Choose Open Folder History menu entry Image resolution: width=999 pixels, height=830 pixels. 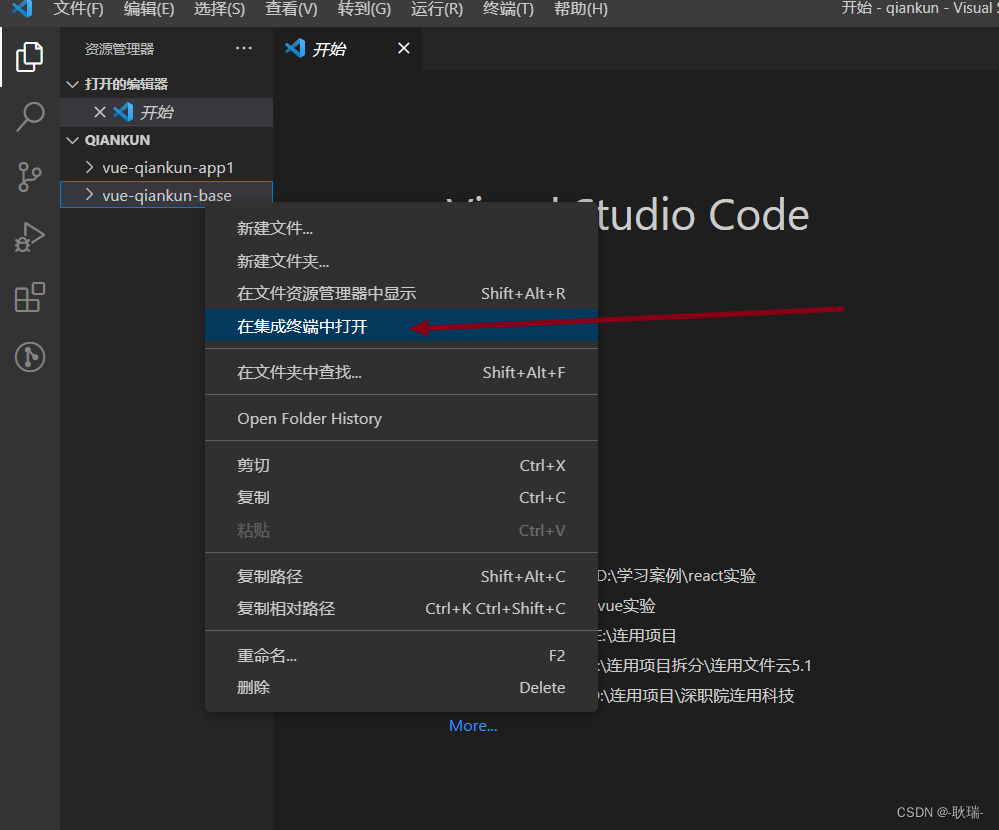point(401,419)
